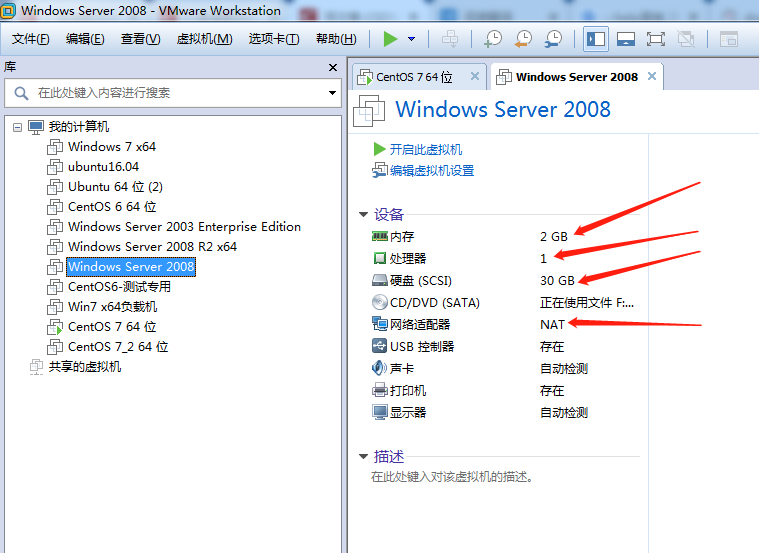
Task: Click the 网络适配器 network adapter icon
Action: coord(380,324)
